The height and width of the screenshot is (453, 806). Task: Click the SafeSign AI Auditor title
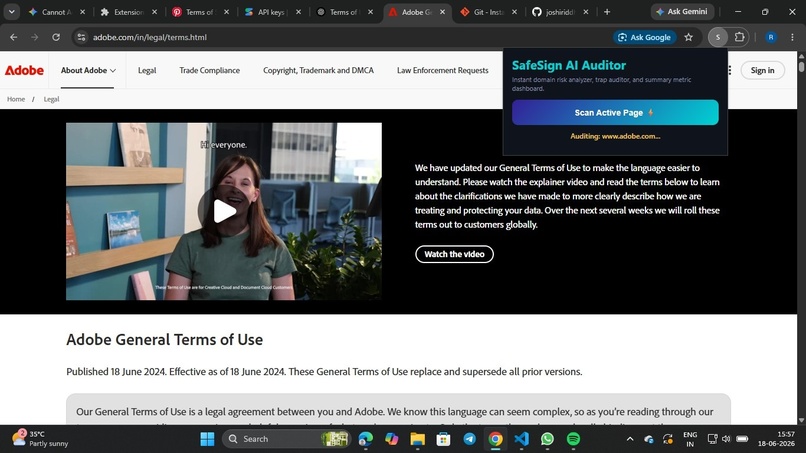(569, 65)
